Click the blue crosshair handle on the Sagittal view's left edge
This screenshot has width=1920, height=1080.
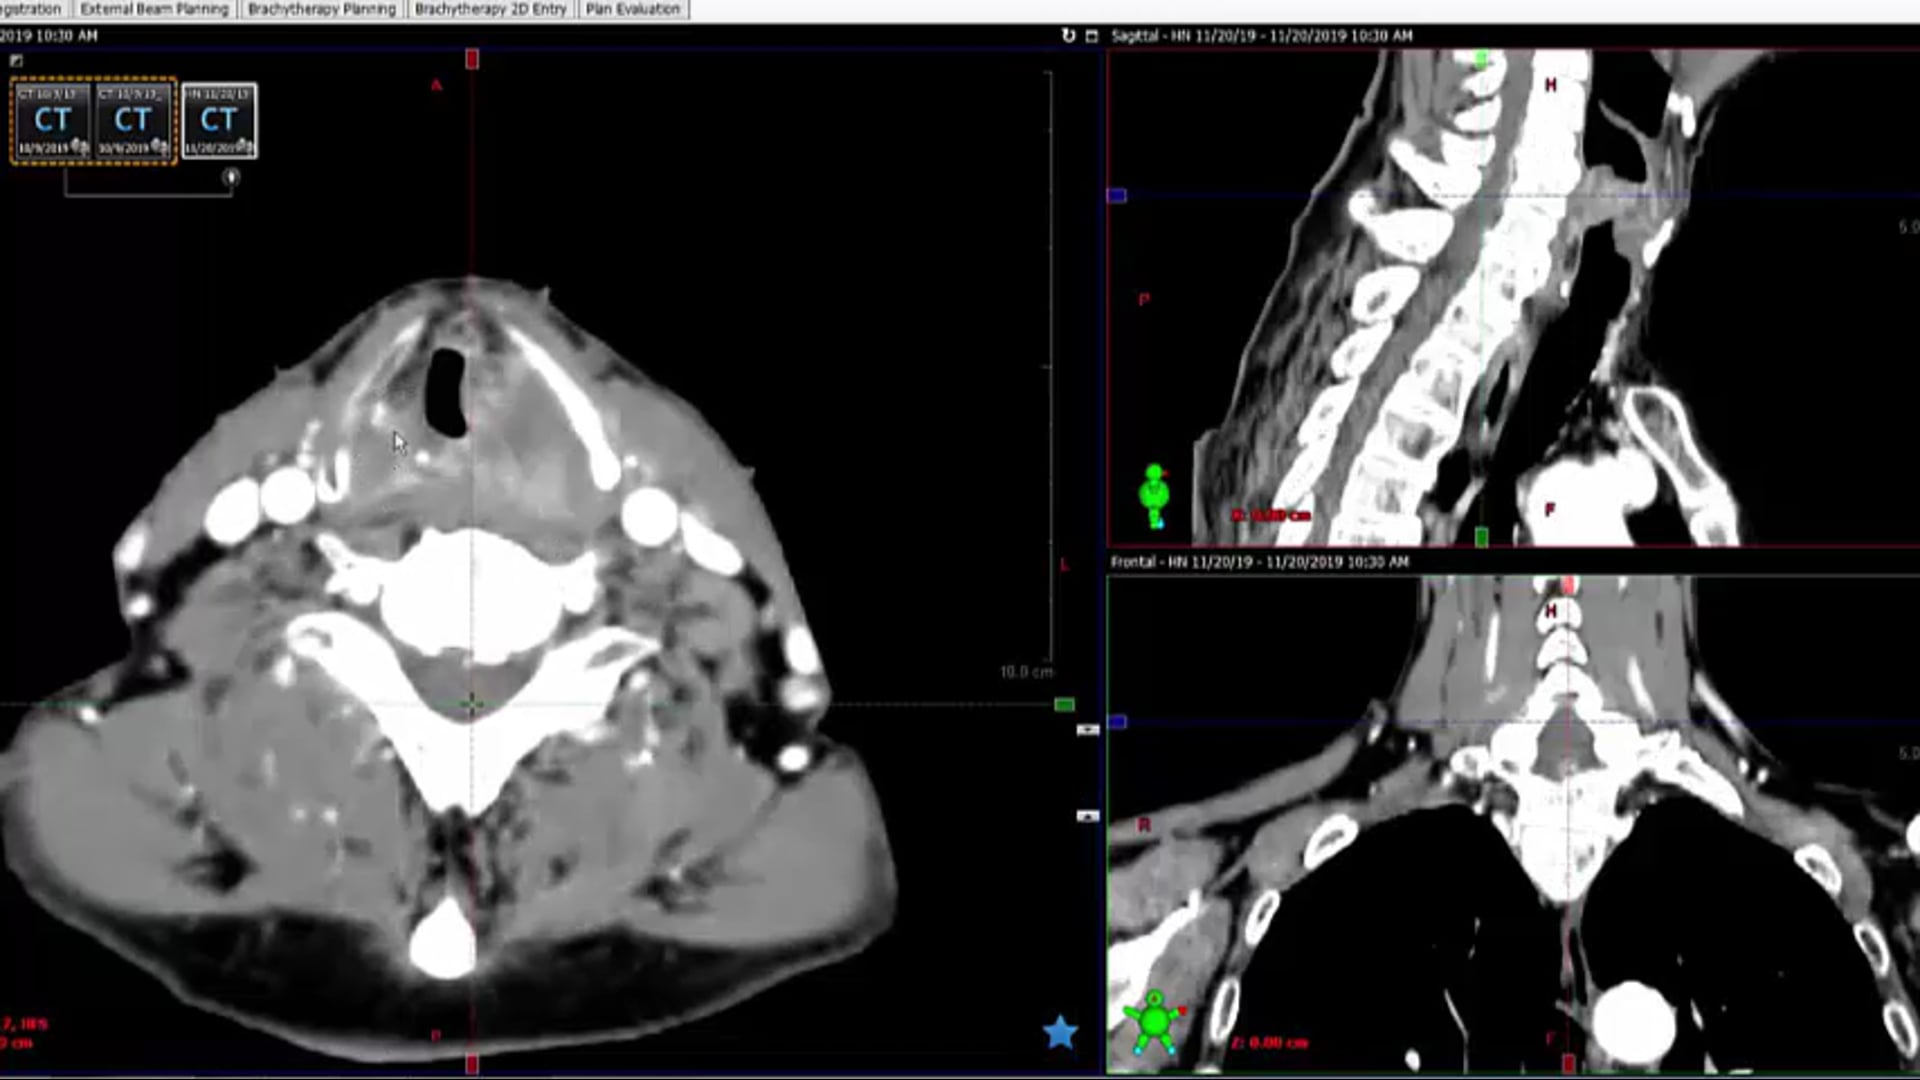pyautogui.click(x=1115, y=196)
